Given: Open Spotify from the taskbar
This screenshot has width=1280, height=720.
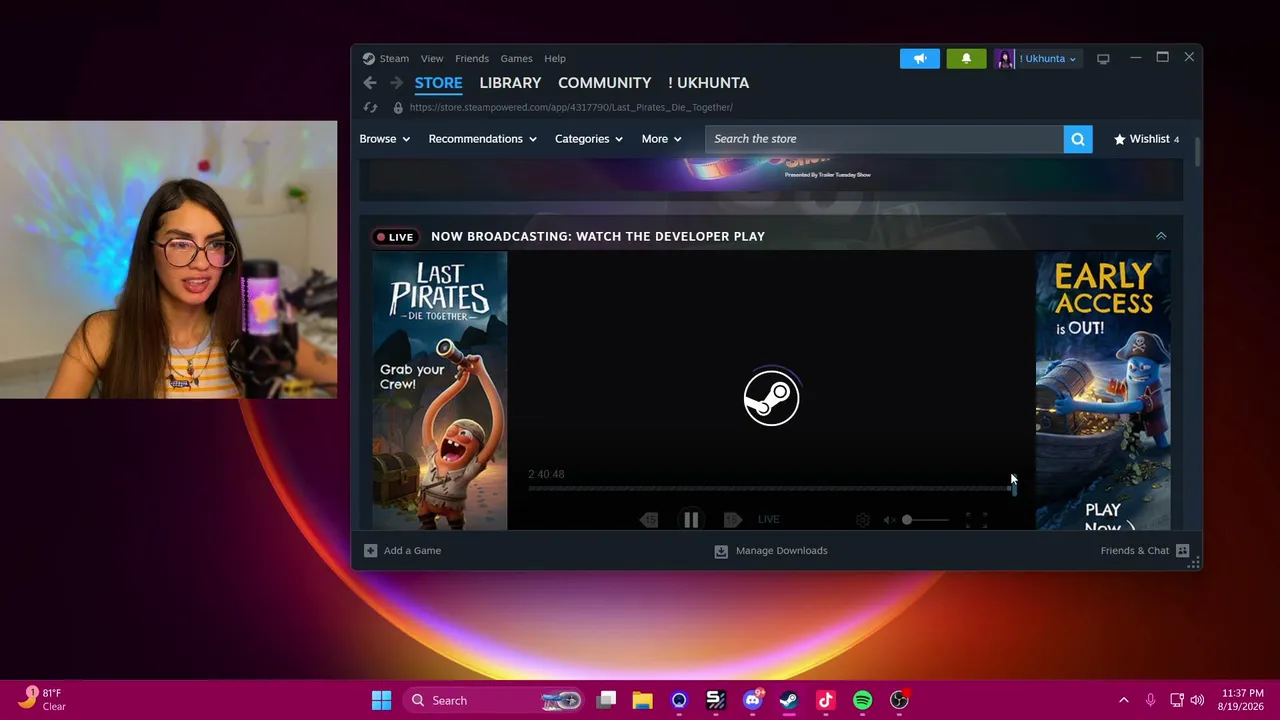Looking at the screenshot, I should [x=862, y=700].
